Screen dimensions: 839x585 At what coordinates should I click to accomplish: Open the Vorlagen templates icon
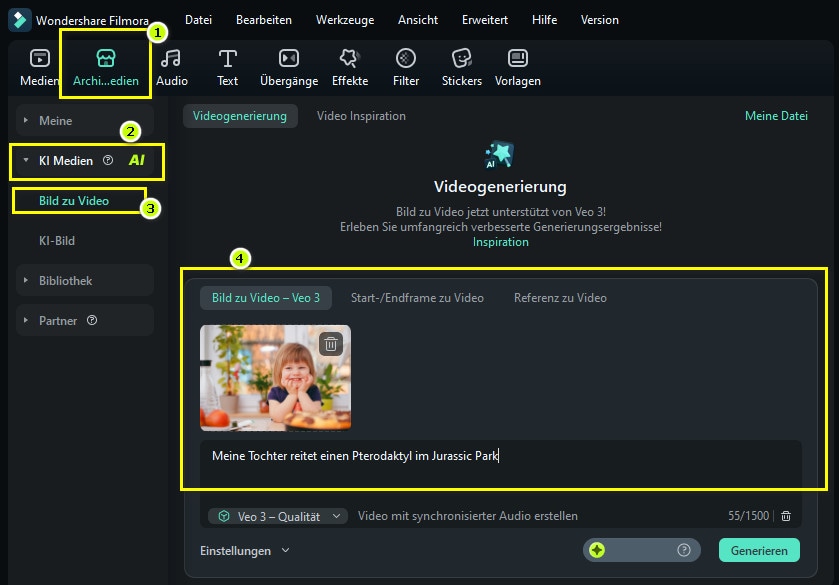(517, 58)
